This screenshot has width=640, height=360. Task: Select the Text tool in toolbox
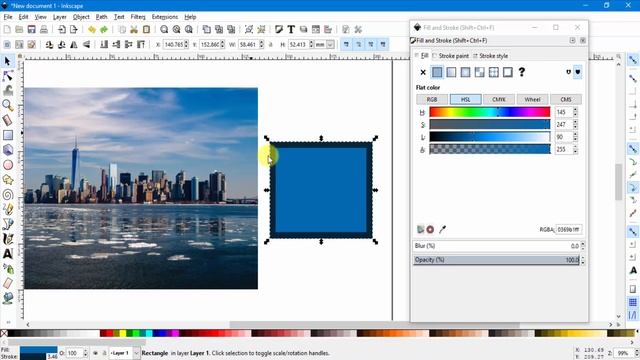pyautogui.click(x=7, y=254)
